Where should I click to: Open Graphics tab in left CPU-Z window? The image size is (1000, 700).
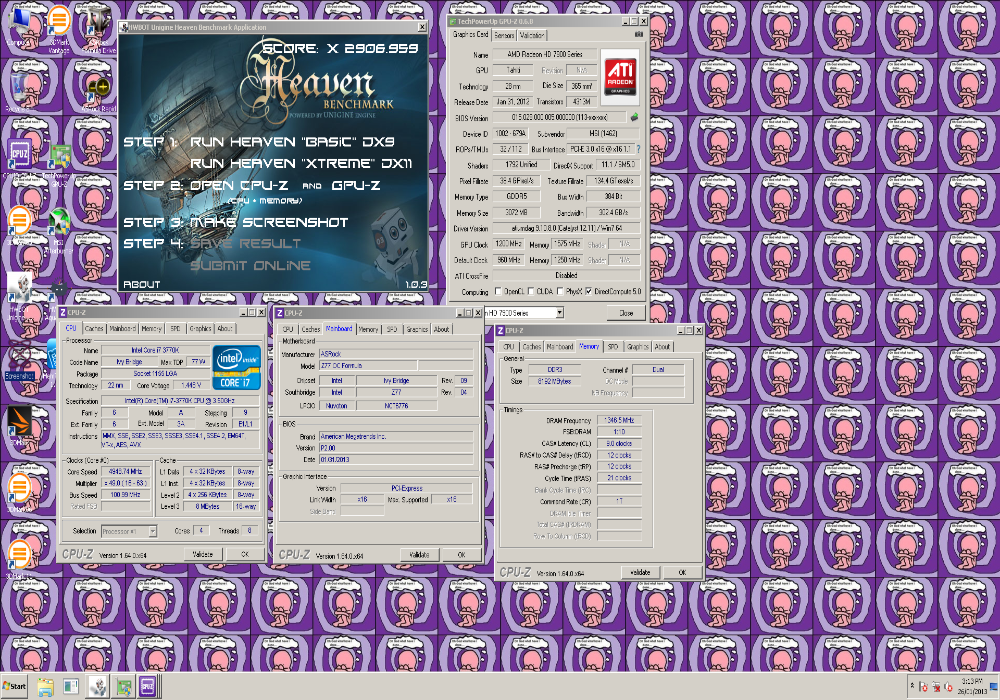200,328
